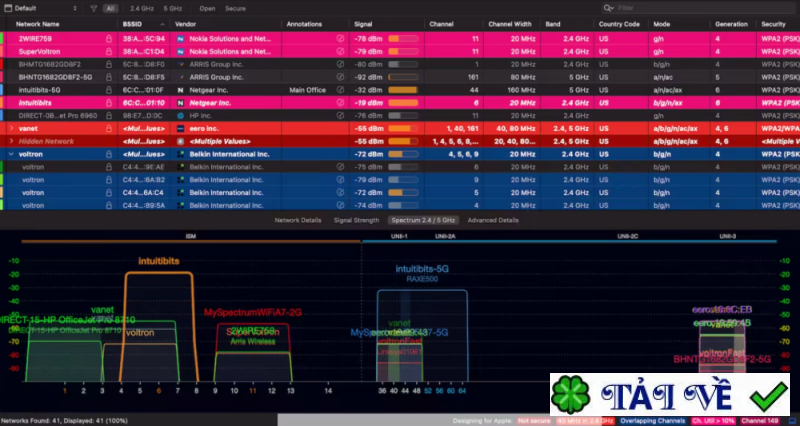Screen dimensions: 800x426
Task: Click the search magnifier icon
Action: tap(608, 8)
